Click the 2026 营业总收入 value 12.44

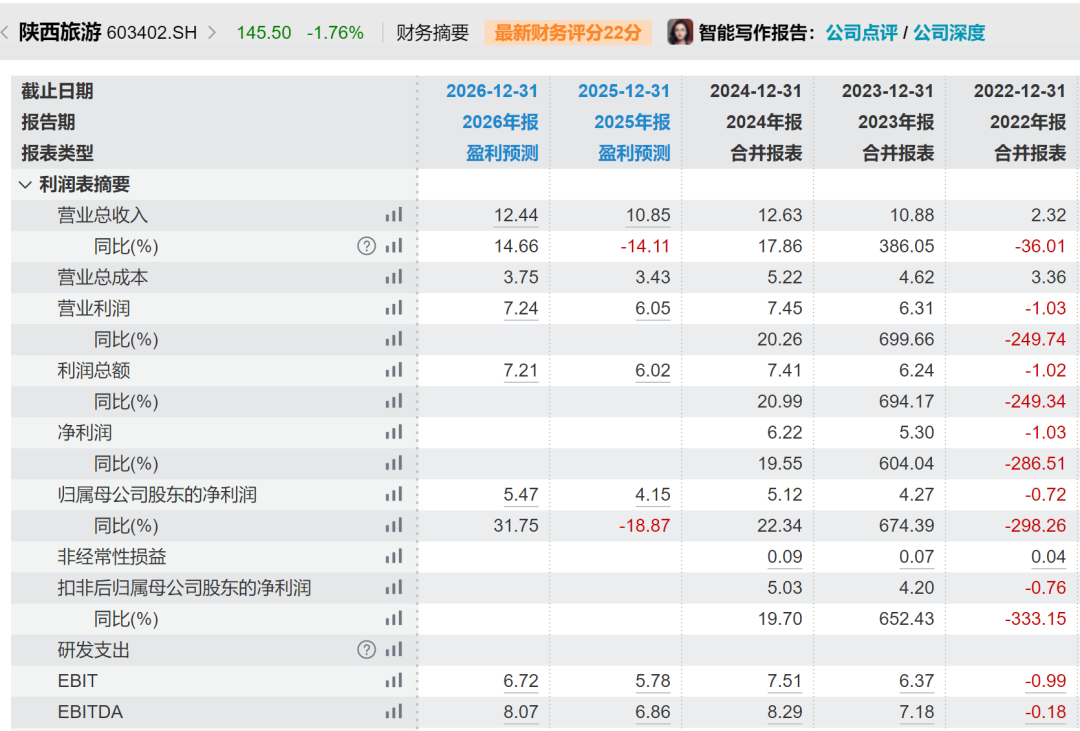[516, 215]
